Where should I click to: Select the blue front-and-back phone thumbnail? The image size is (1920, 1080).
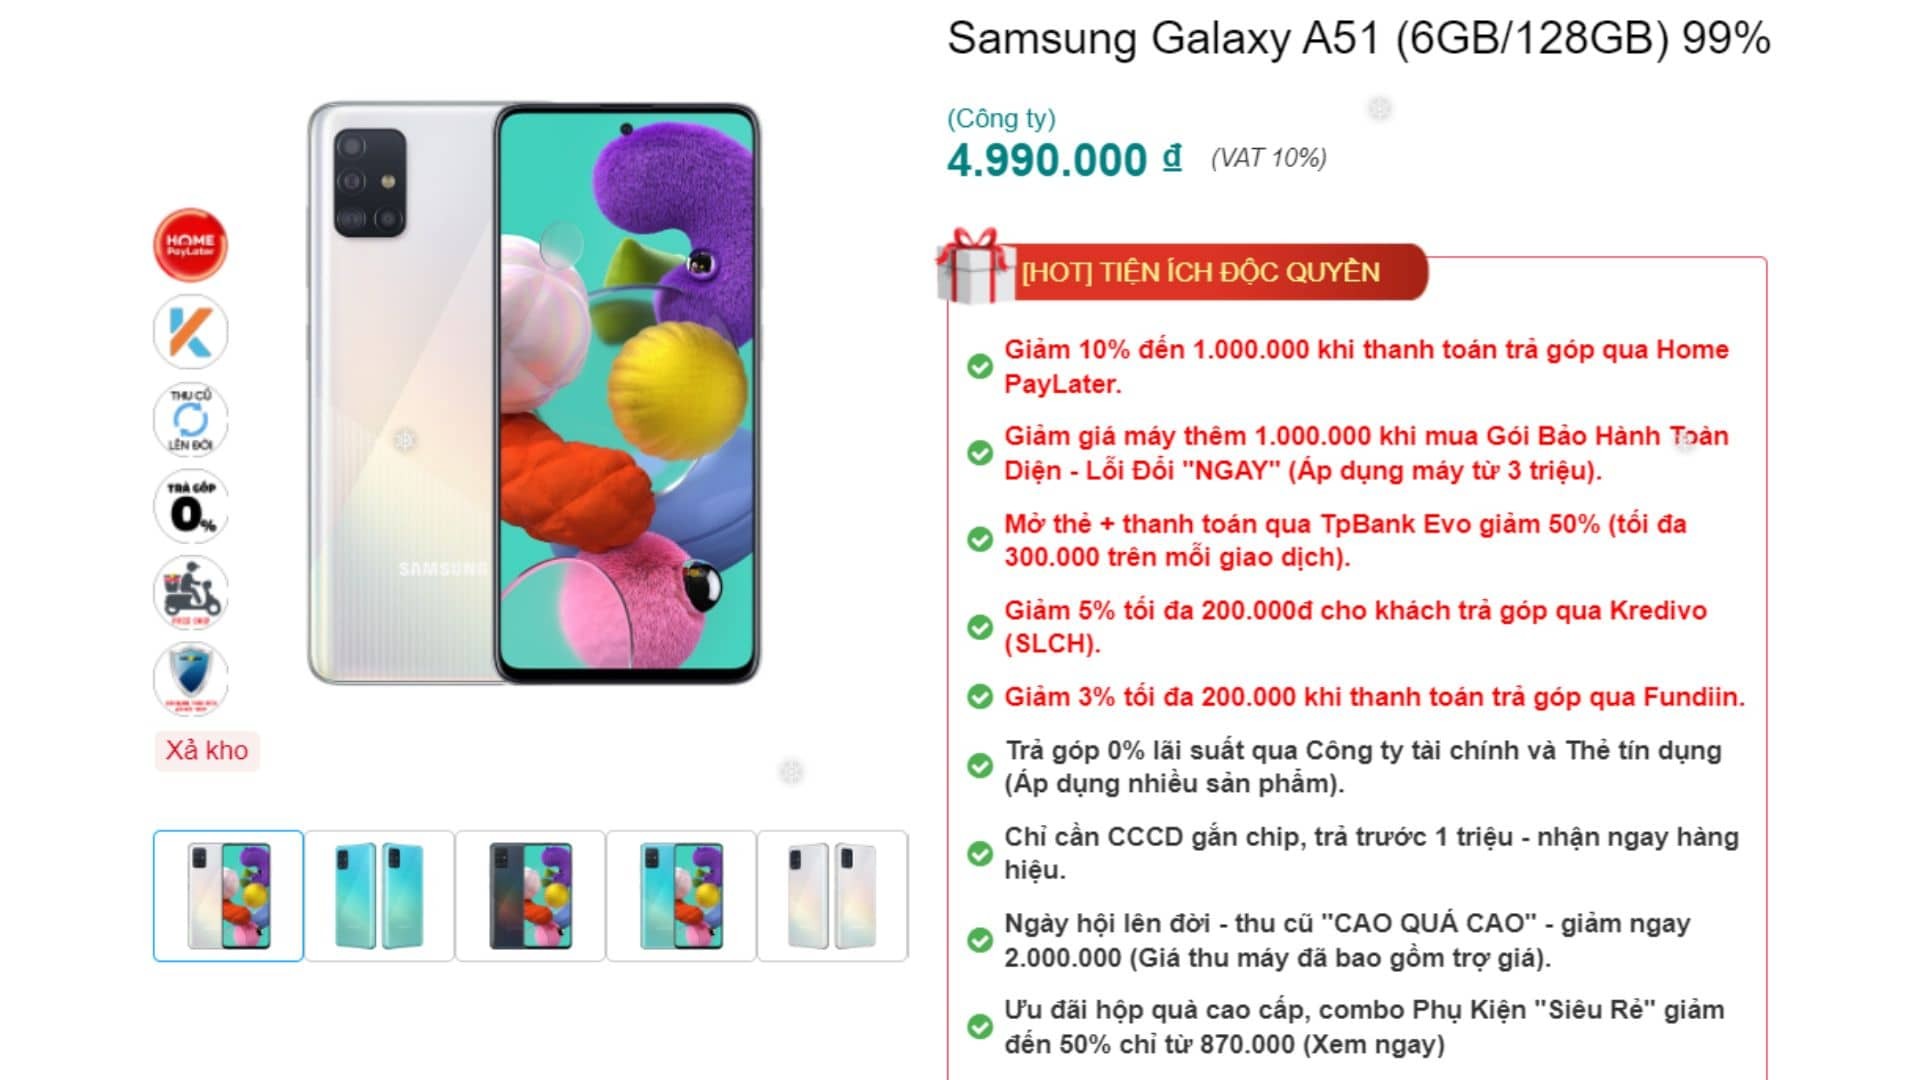pos(681,896)
